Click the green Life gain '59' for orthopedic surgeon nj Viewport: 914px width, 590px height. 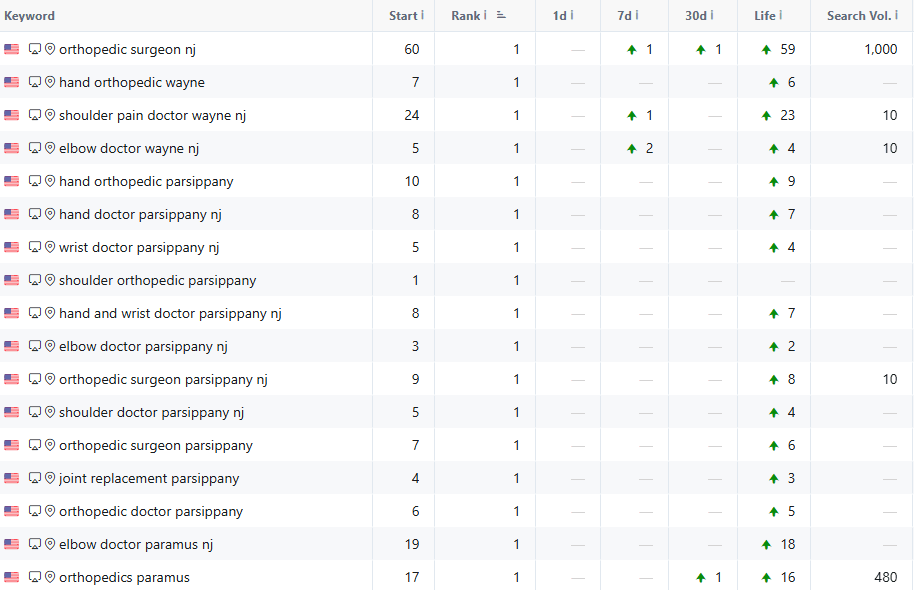[x=789, y=48]
